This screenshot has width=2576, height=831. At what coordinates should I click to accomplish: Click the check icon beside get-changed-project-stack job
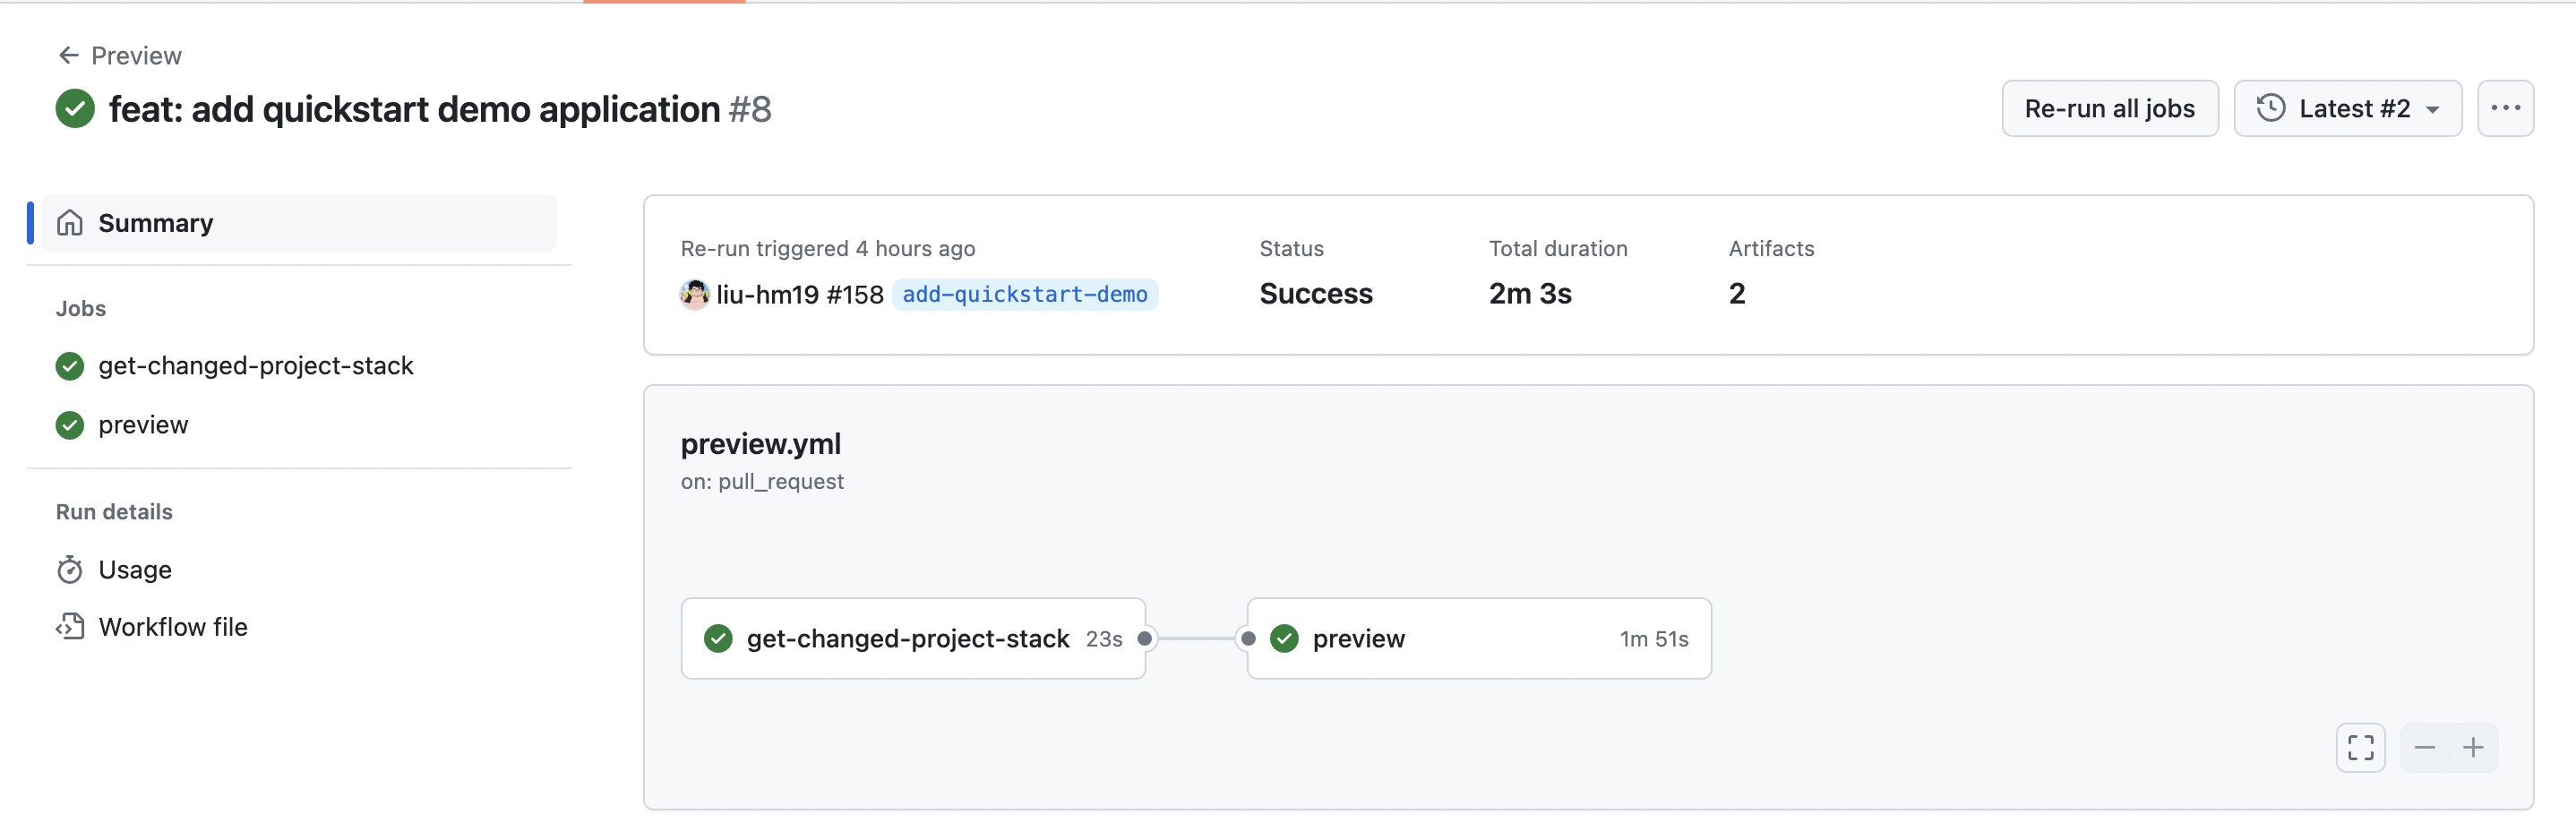coord(69,366)
